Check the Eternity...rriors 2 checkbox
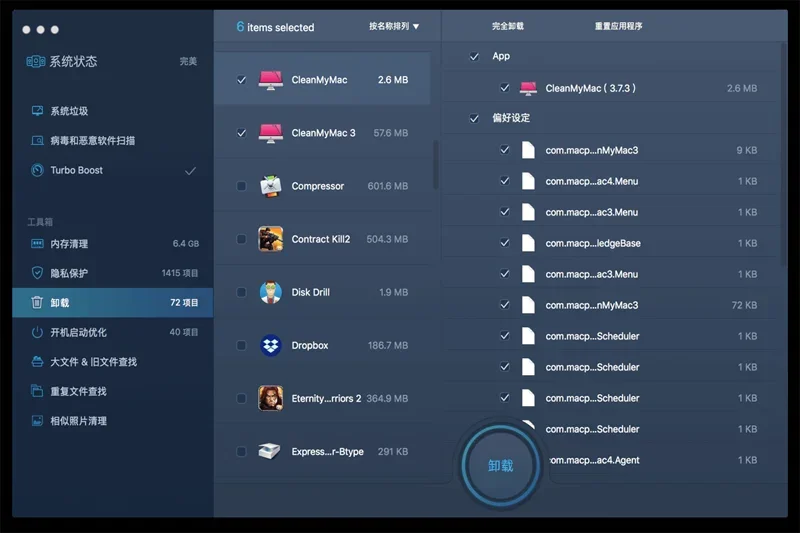The height and width of the screenshot is (533, 800). click(241, 398)
